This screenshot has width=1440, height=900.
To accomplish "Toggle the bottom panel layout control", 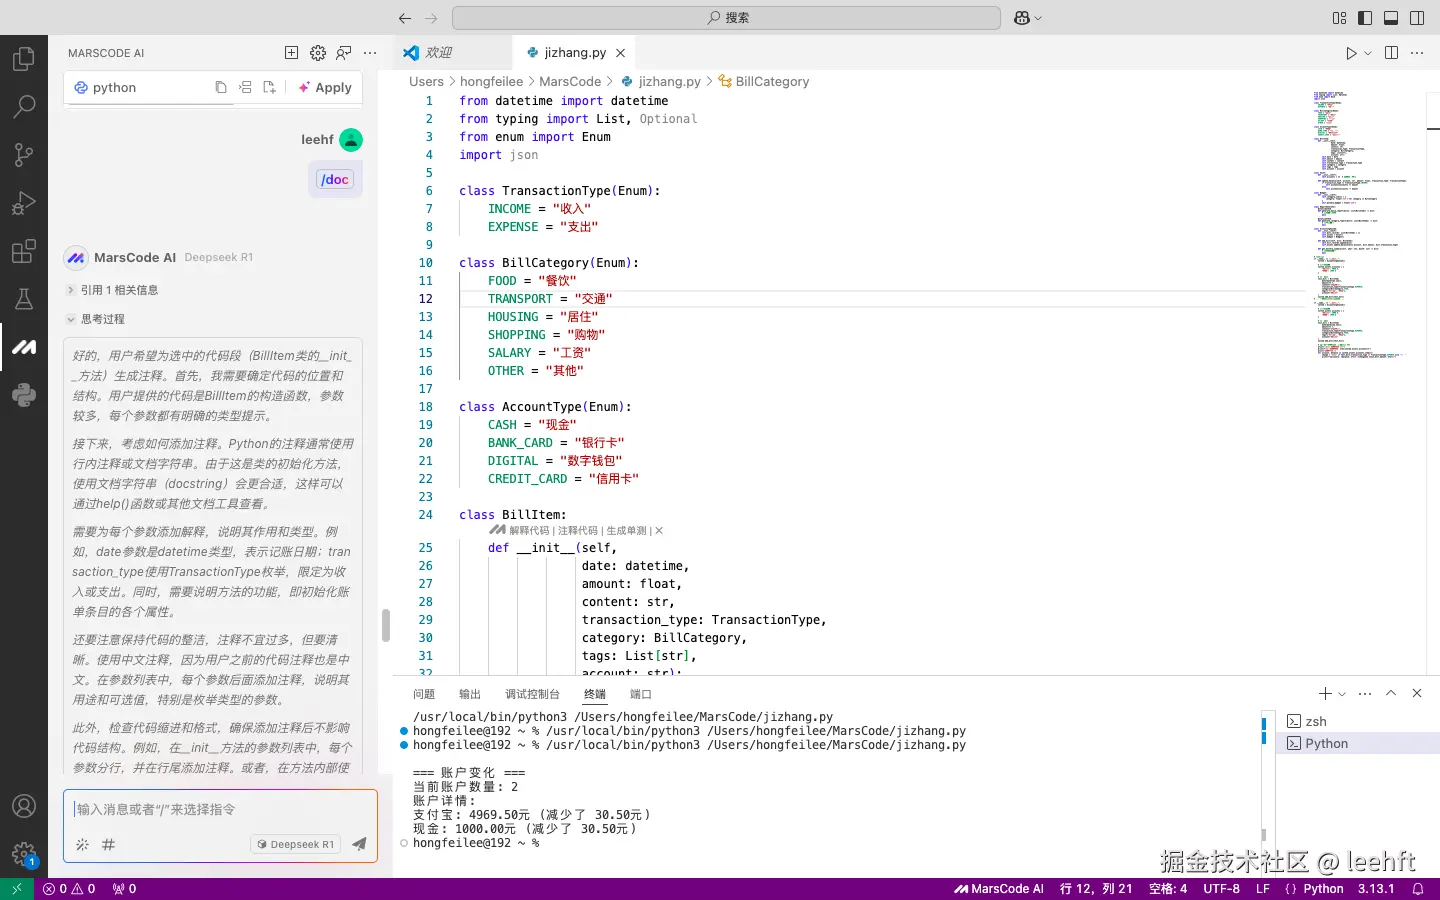I will pyautogui.click(x=1390, y=17).
